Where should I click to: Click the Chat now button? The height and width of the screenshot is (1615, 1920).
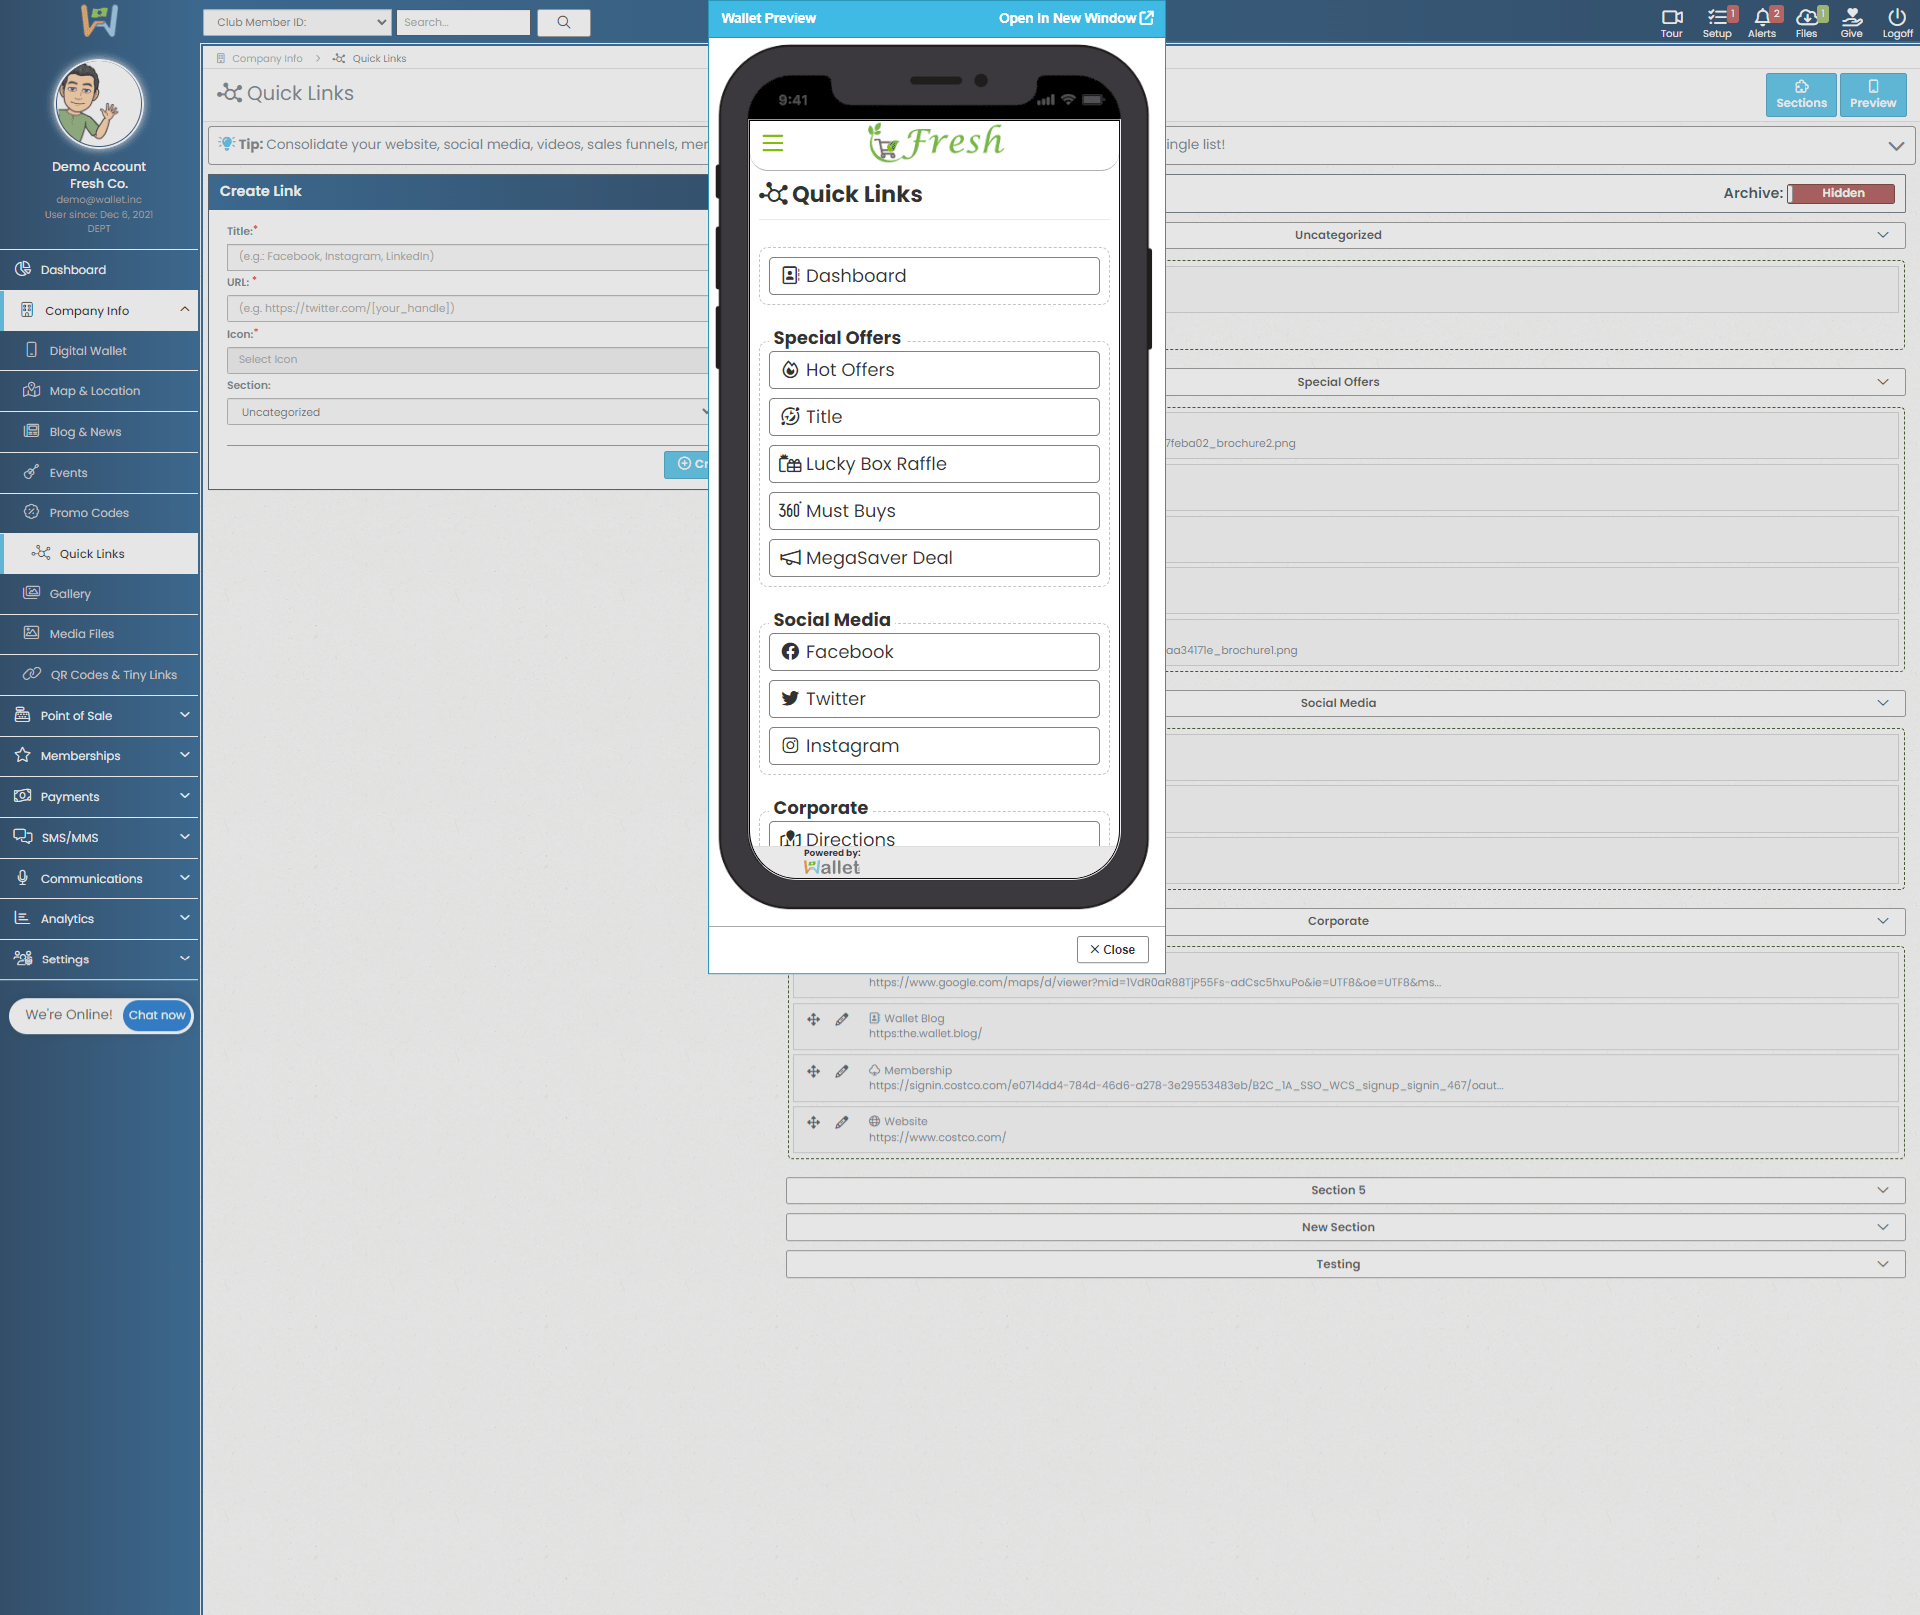click(x=157, y=1015)
